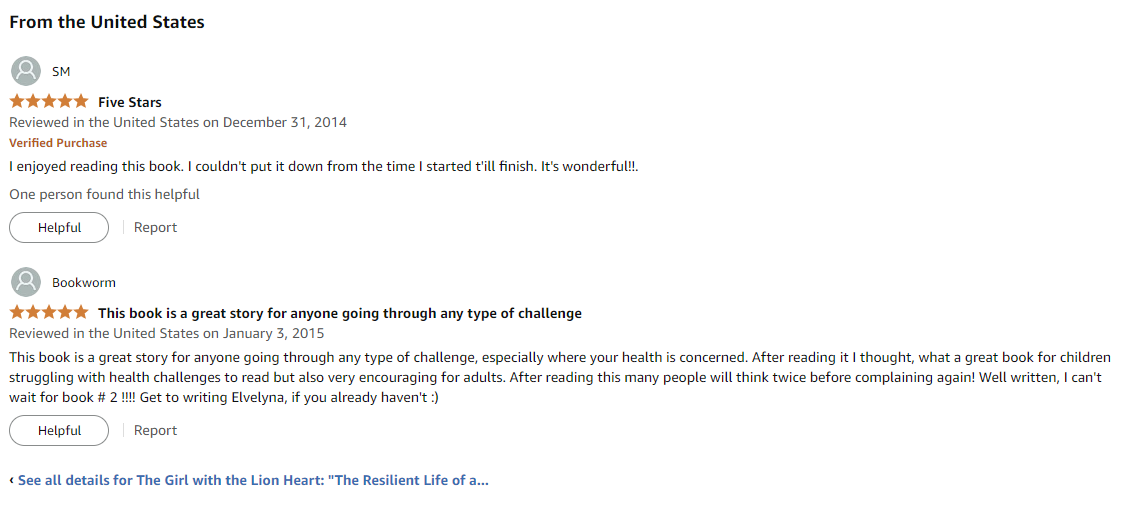This screenshot has height=515, width=1140.
Task: Click the "From the United States" heading
Action: (x=107, y=23)
